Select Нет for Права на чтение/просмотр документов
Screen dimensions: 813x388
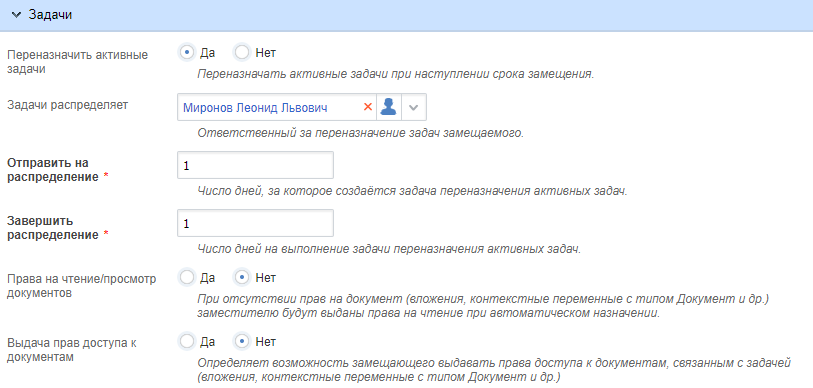243,278
